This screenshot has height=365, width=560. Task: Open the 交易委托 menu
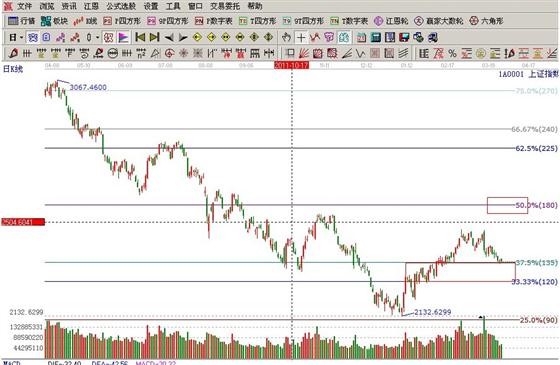(x=225, y=6)
